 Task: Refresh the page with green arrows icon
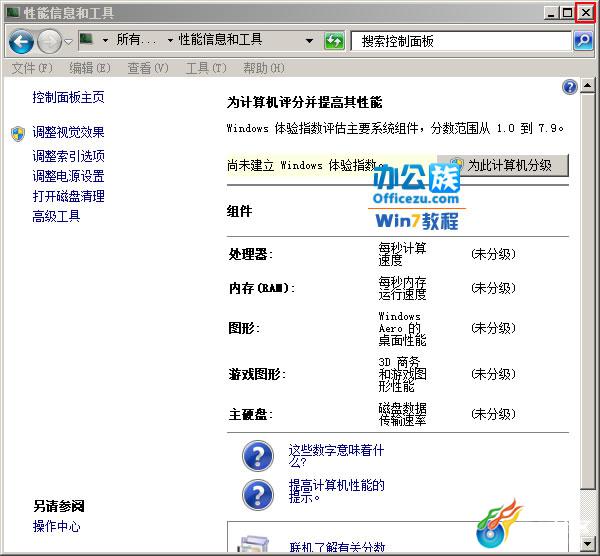pos(334,41)
